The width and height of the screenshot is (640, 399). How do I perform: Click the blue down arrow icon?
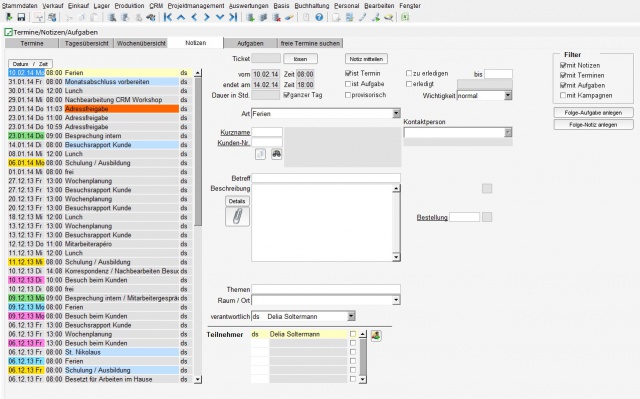point(220,17)
